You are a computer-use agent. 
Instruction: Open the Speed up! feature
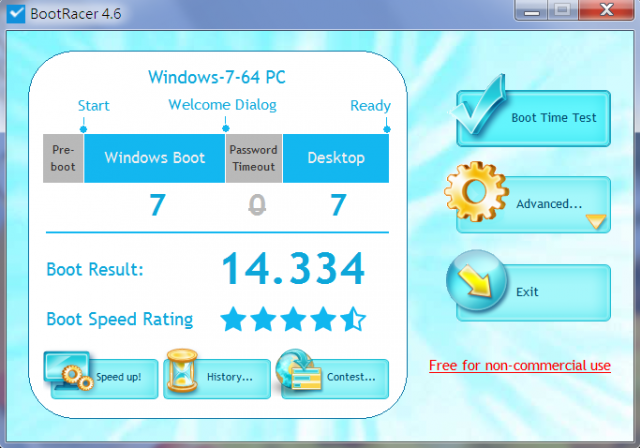click(x=104, y=378)
